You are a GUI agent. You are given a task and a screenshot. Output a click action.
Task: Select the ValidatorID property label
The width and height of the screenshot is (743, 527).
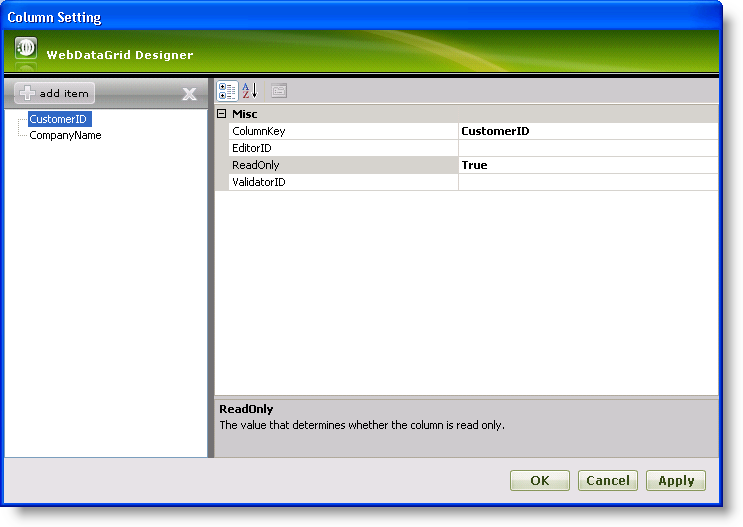344,182
